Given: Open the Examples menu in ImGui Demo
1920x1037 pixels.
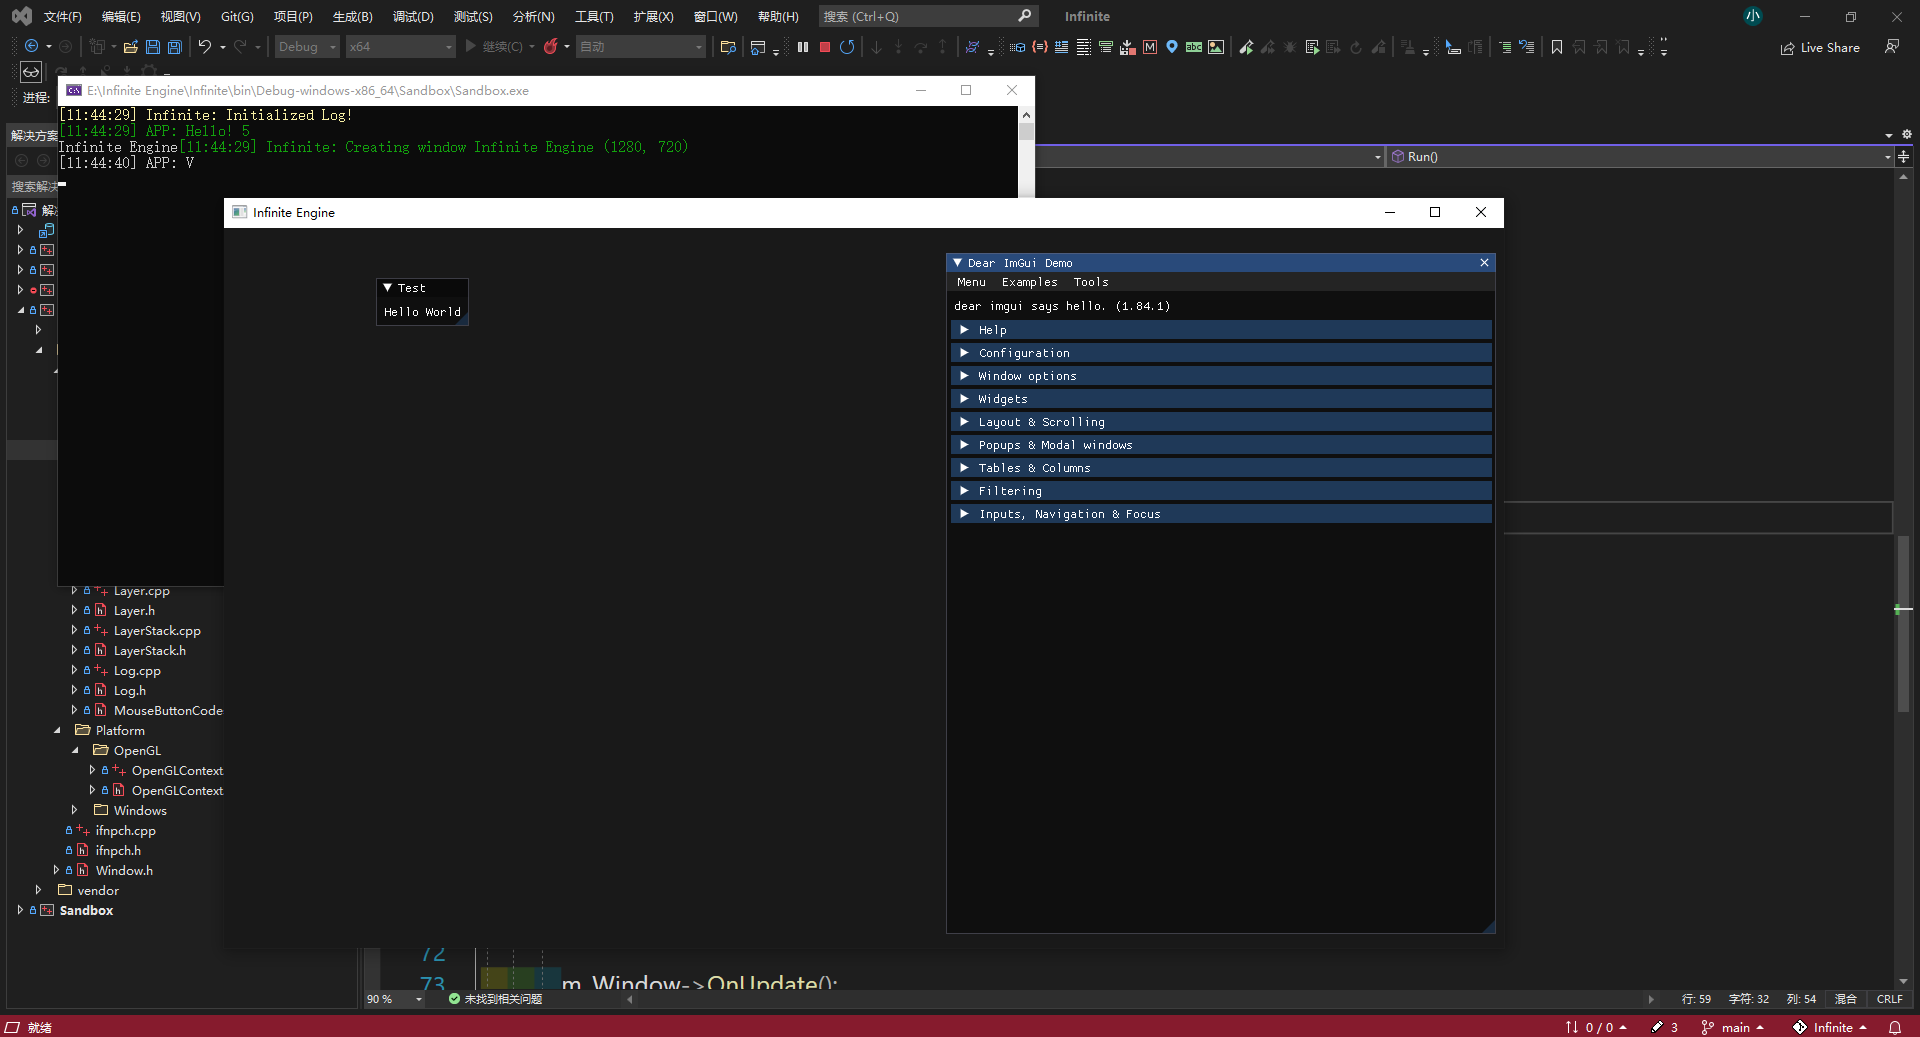Looking at the screenshot, I should click(x=1029, y=282).
